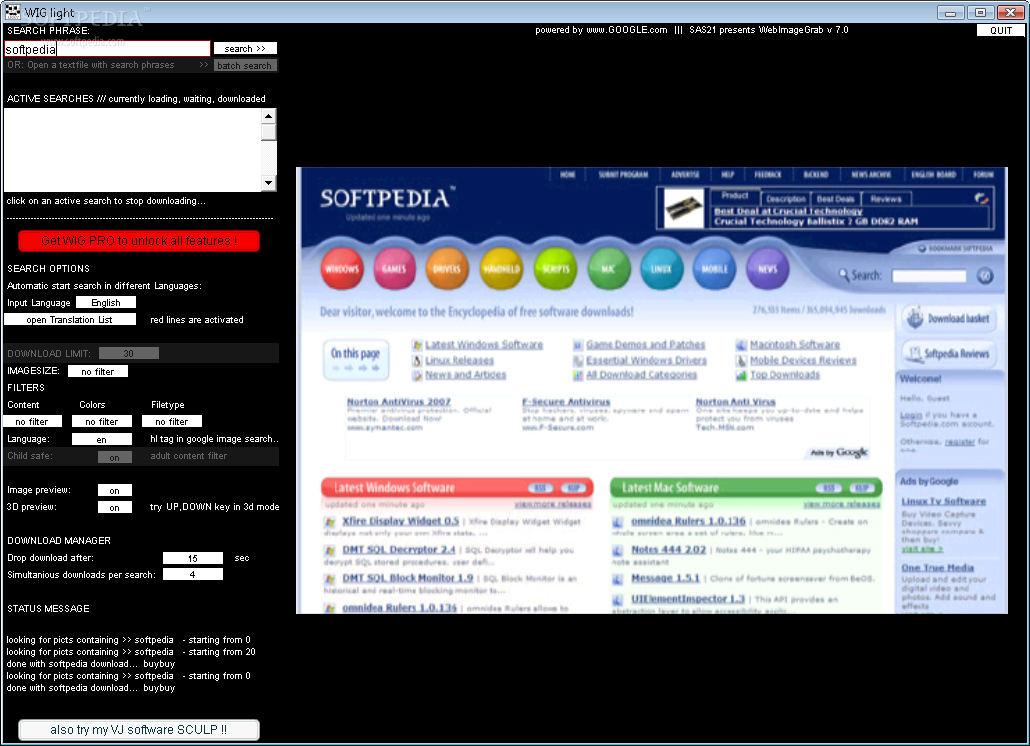This screenshot has height=746, width=1030.
Task: Click the Download basket icon in preview
Action: pyautogui.click(x=915, y=318)
